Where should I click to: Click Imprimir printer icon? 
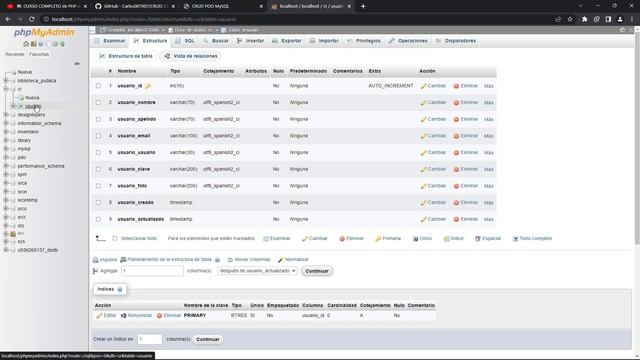point(96,260)
